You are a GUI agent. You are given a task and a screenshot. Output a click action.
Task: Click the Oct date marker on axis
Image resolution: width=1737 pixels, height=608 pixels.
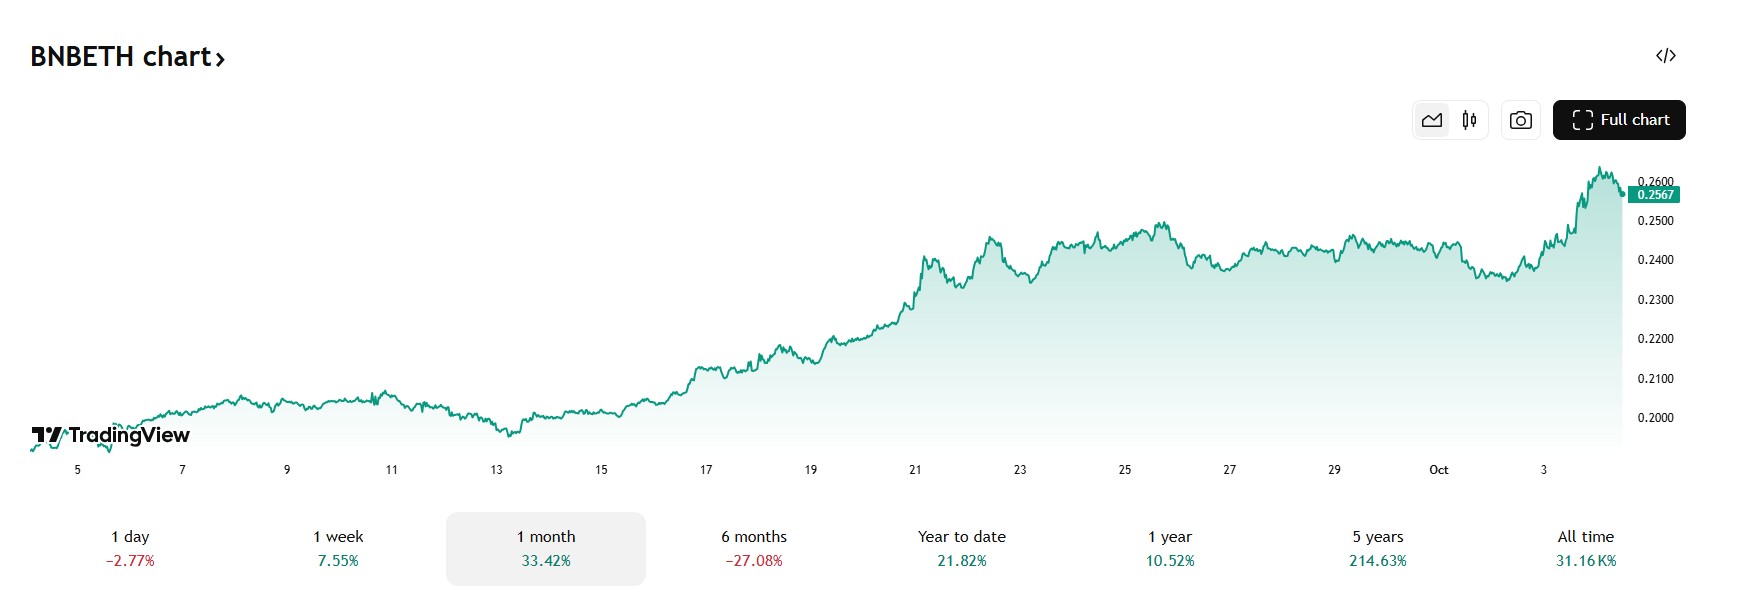(x=1438, y=470)
